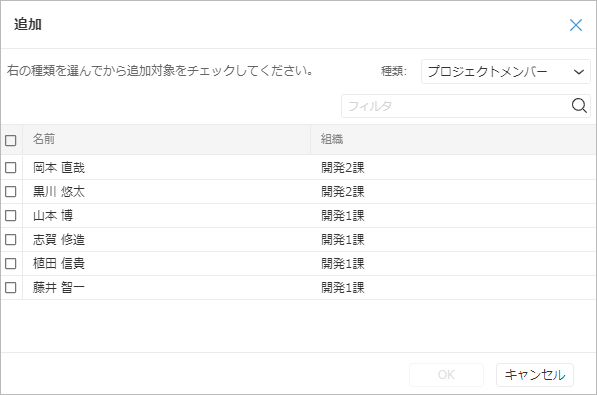Enable the checkbox for 植田 信貴

[x=11, y=264]
